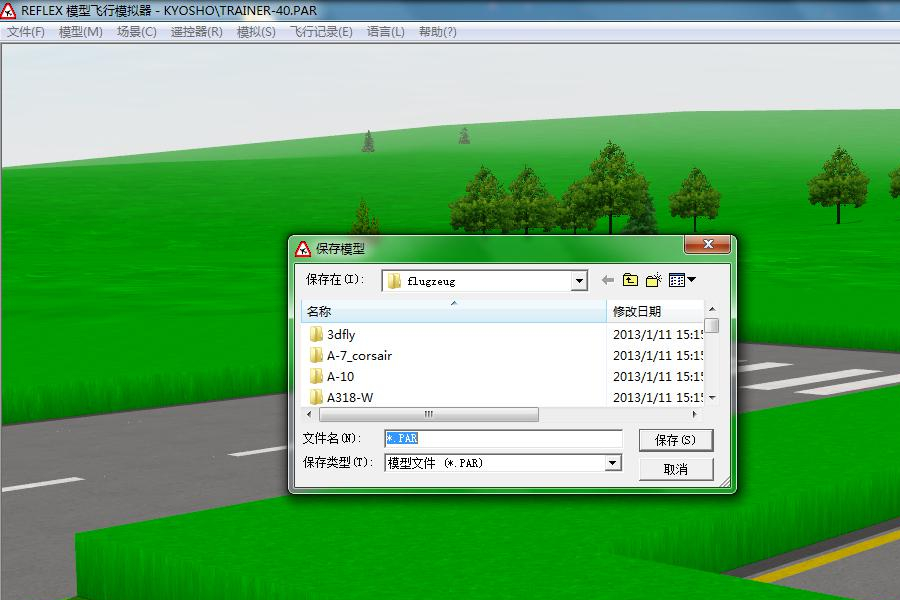
Task: Click the 保存(S) button
Action: (x=676, y=440)
